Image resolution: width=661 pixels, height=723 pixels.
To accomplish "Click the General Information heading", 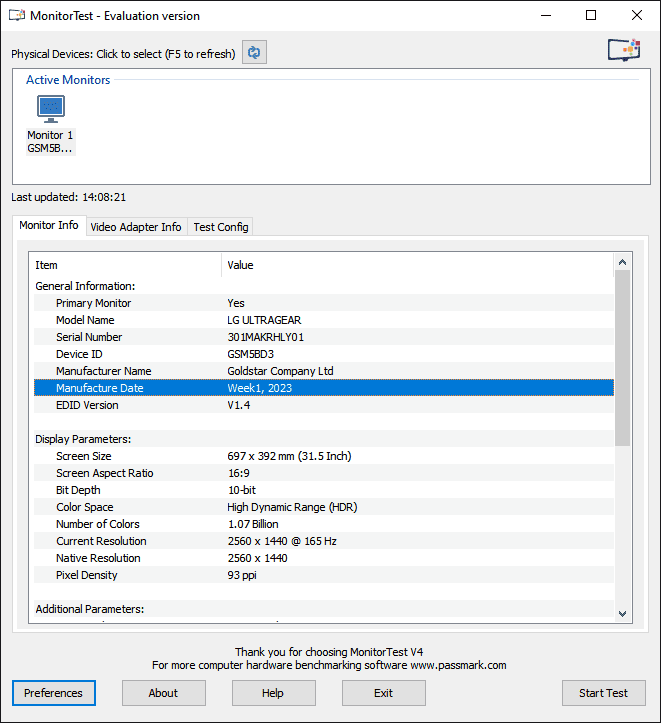I will [x=85, y=286].
